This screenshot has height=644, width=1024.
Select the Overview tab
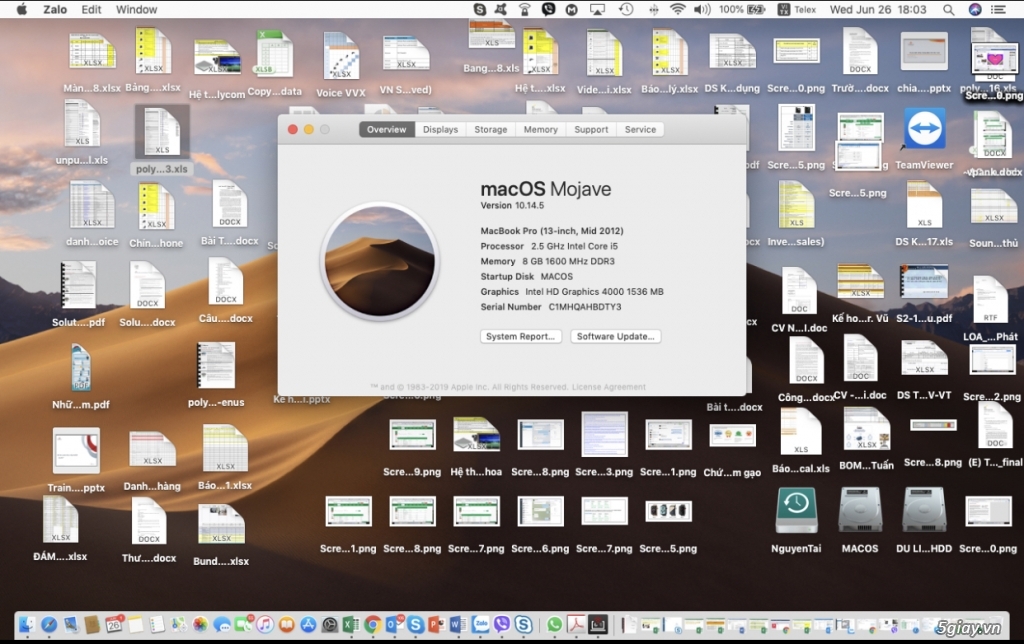387,129
